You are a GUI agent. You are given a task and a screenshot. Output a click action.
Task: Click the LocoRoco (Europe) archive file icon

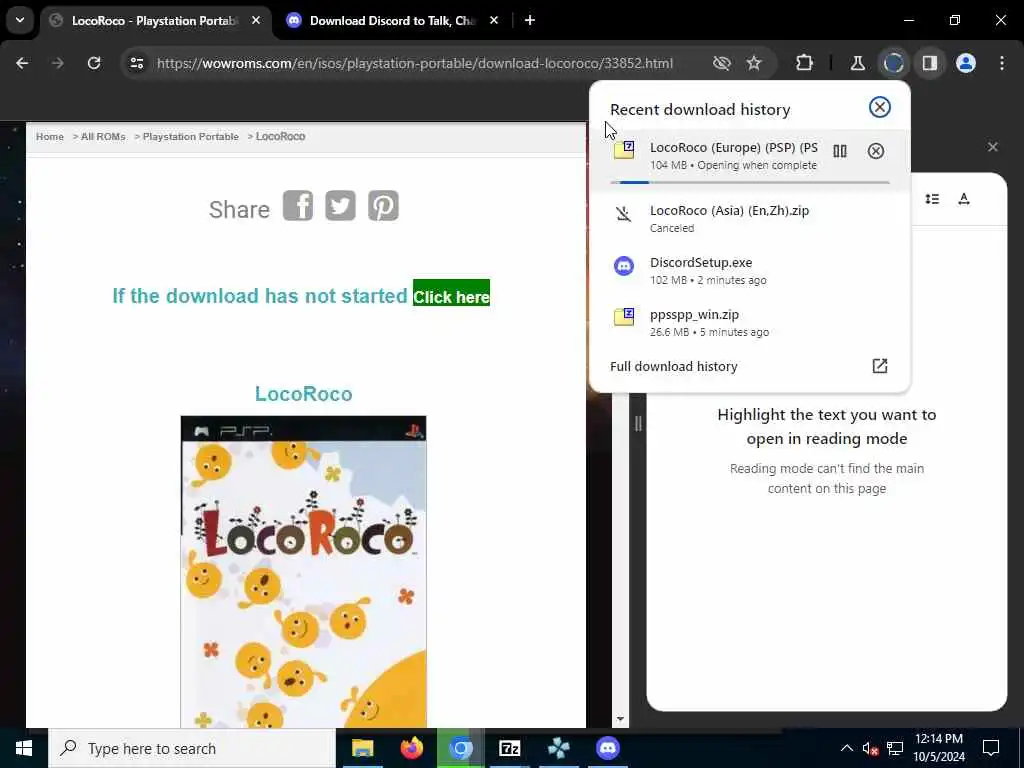pyautogui.click(x=624, y=150)
